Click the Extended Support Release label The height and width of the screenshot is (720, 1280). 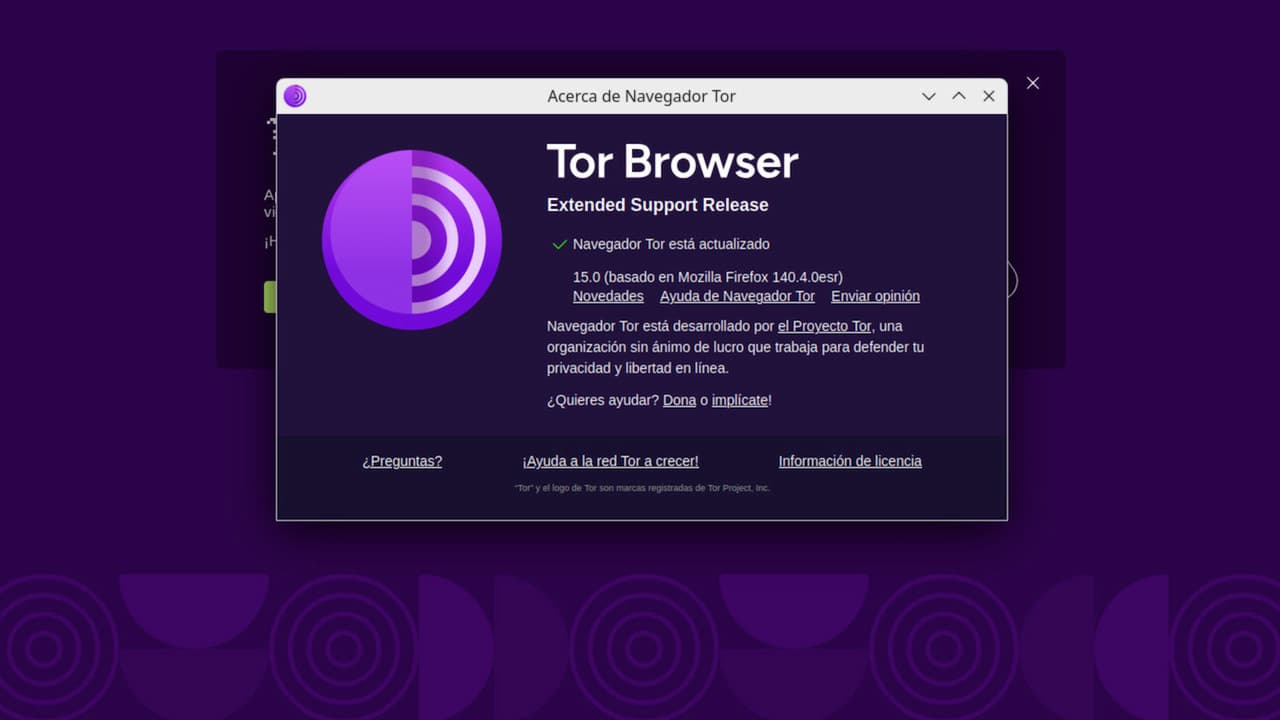657,205
